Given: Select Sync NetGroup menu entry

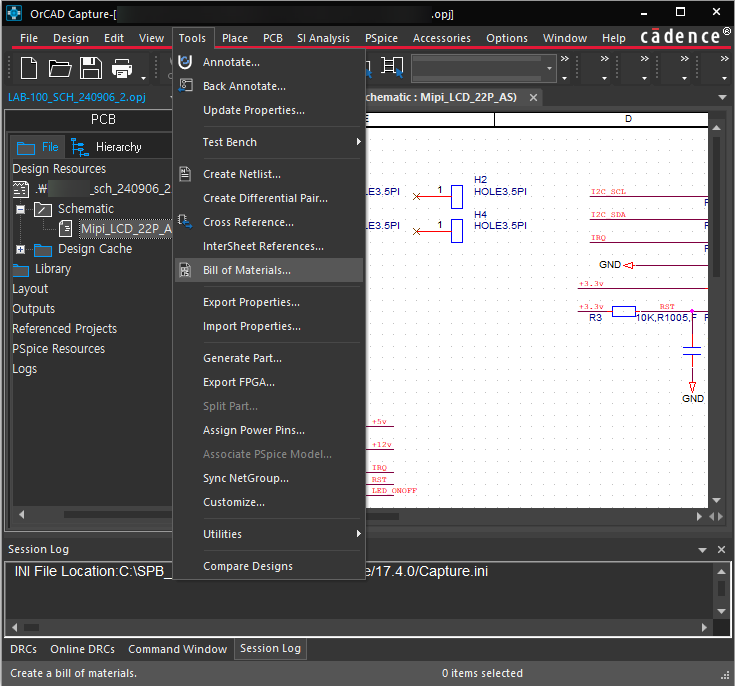Looking at the screenshot, I should click(x=269, y=478).
